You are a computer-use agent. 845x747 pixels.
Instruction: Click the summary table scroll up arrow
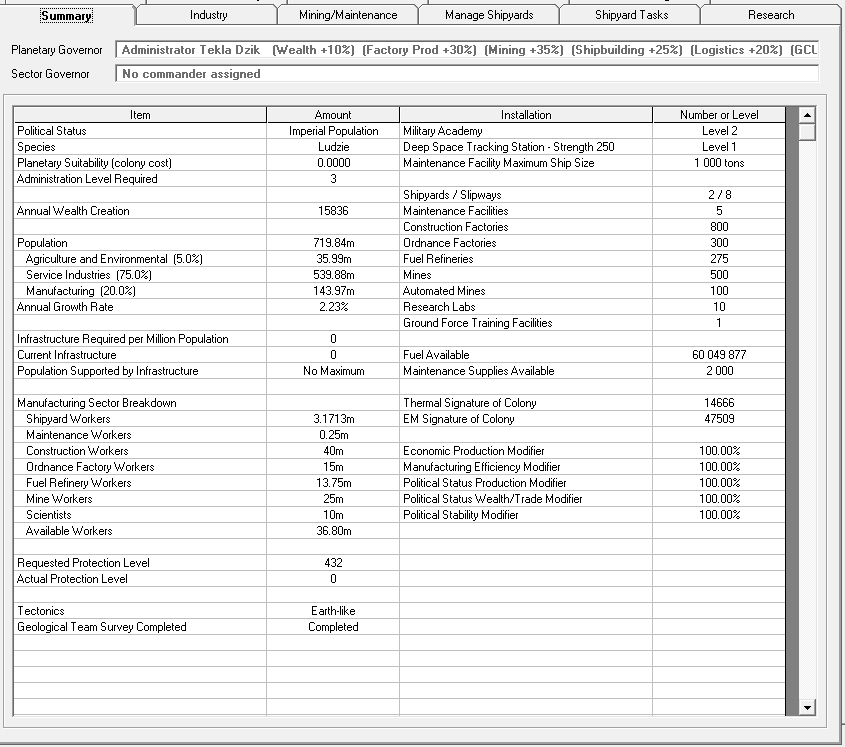807,115
